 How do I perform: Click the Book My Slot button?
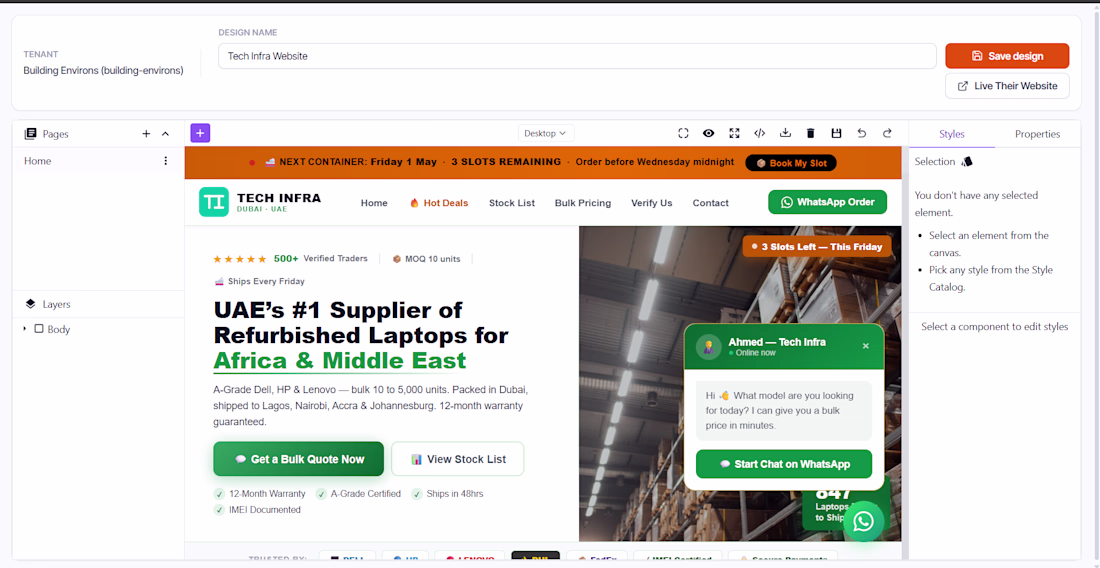pos(791,163)
